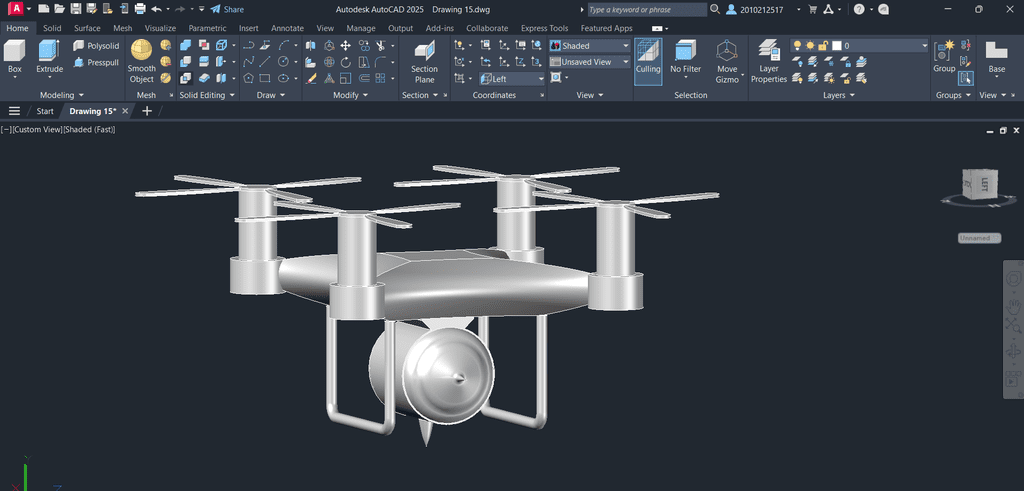Click the Plot printer icon
The height and width of the screenshot is (491, 1024).
(140, 9)
